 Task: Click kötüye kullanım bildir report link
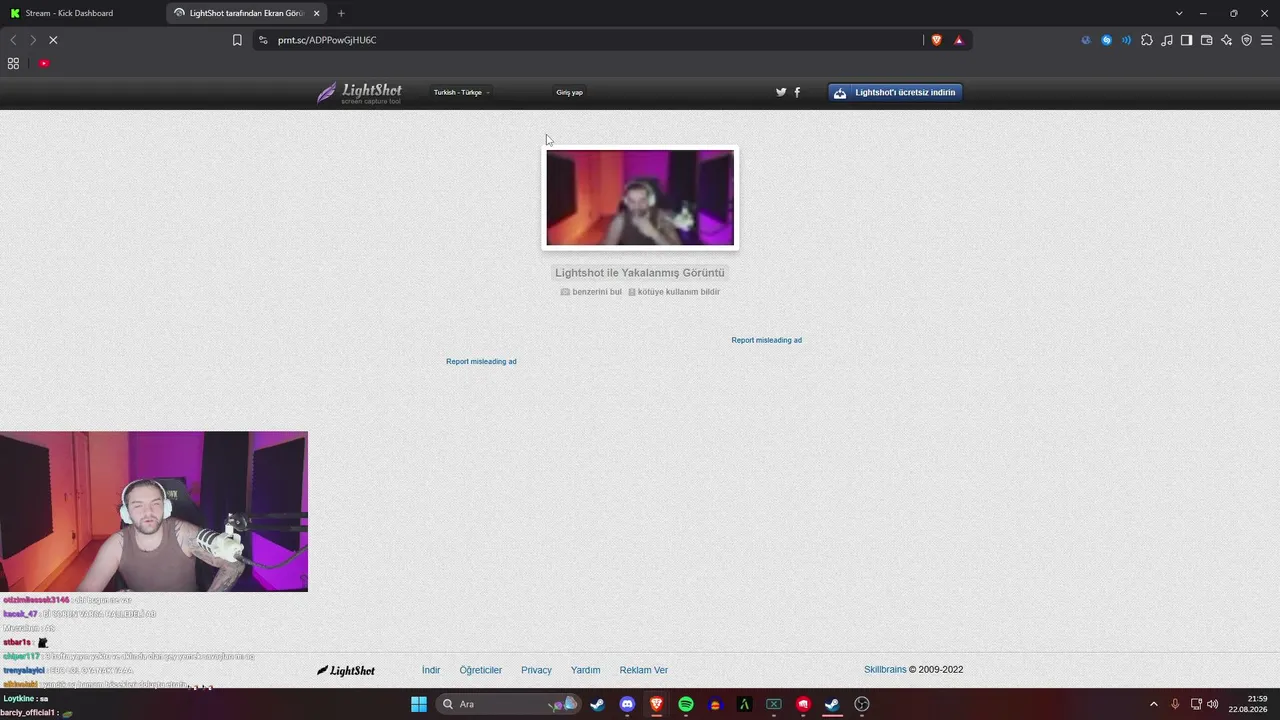pos(674,292)
